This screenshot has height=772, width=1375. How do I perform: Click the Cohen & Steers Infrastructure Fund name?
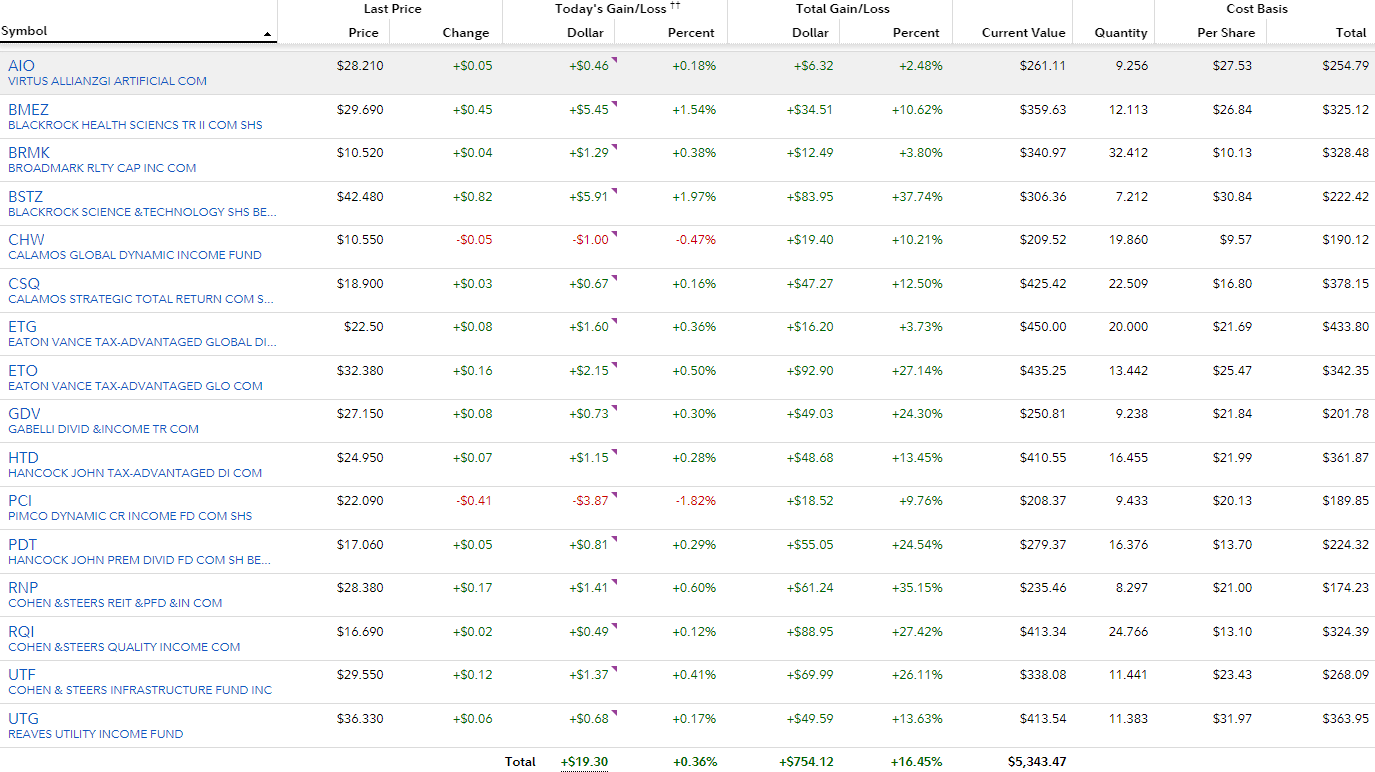click(140, 690)
